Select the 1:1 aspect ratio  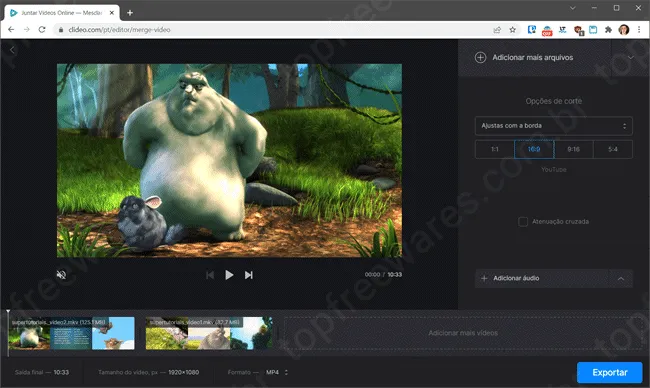click(x=495, y=149)
